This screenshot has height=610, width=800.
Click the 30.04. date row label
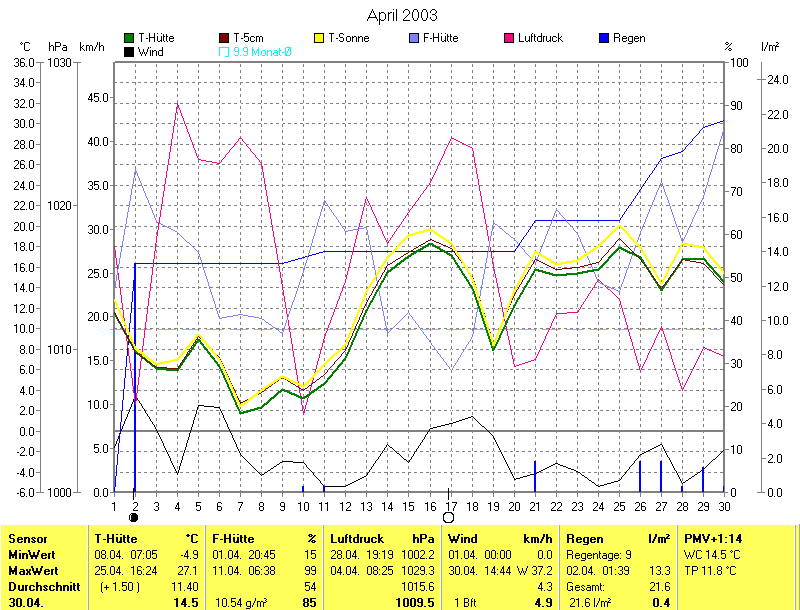point(28,602)
